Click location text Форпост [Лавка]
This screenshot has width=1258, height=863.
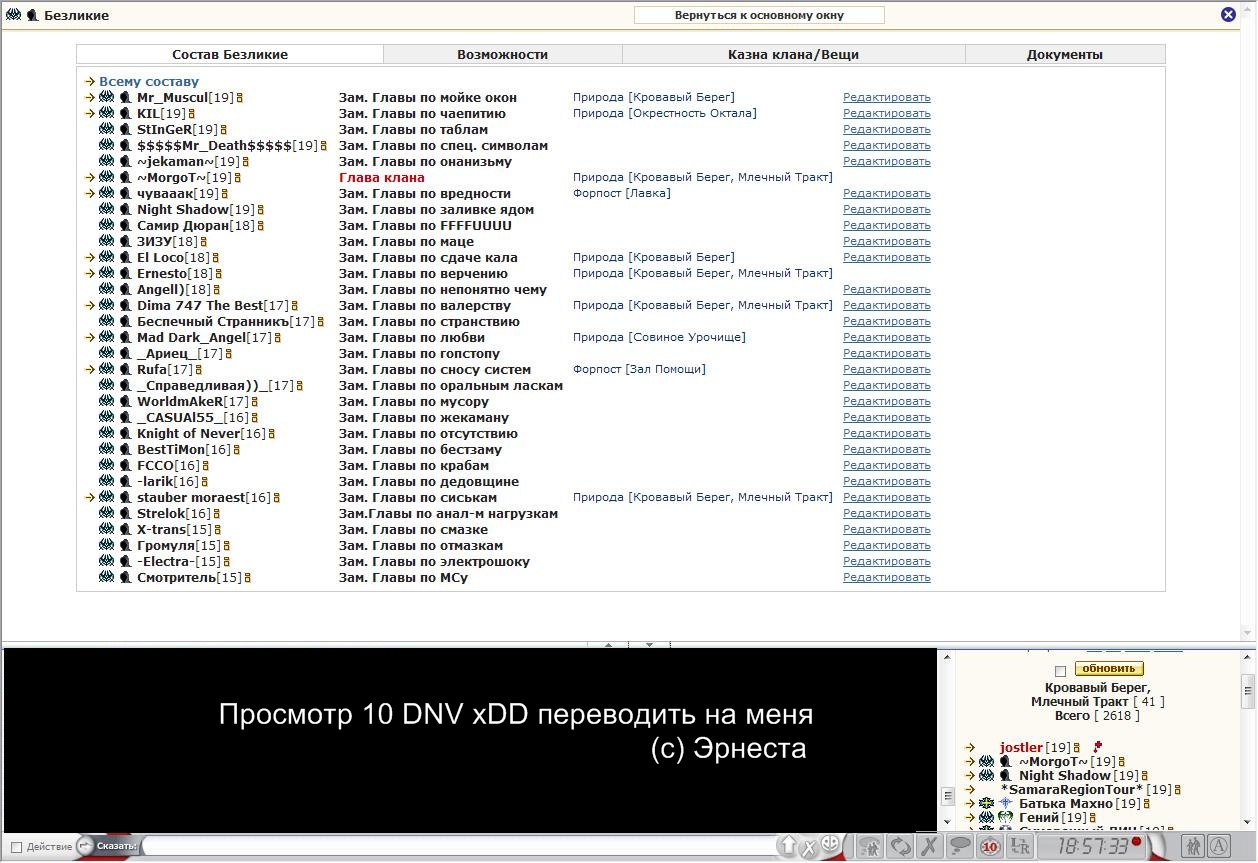tap(622, 194)
